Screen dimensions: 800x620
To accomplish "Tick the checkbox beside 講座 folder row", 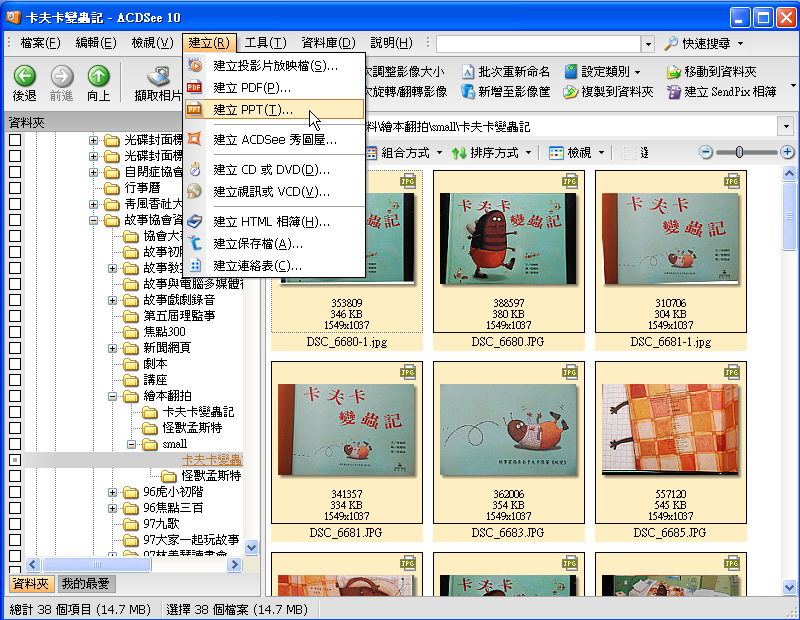I will click(15, 380).
